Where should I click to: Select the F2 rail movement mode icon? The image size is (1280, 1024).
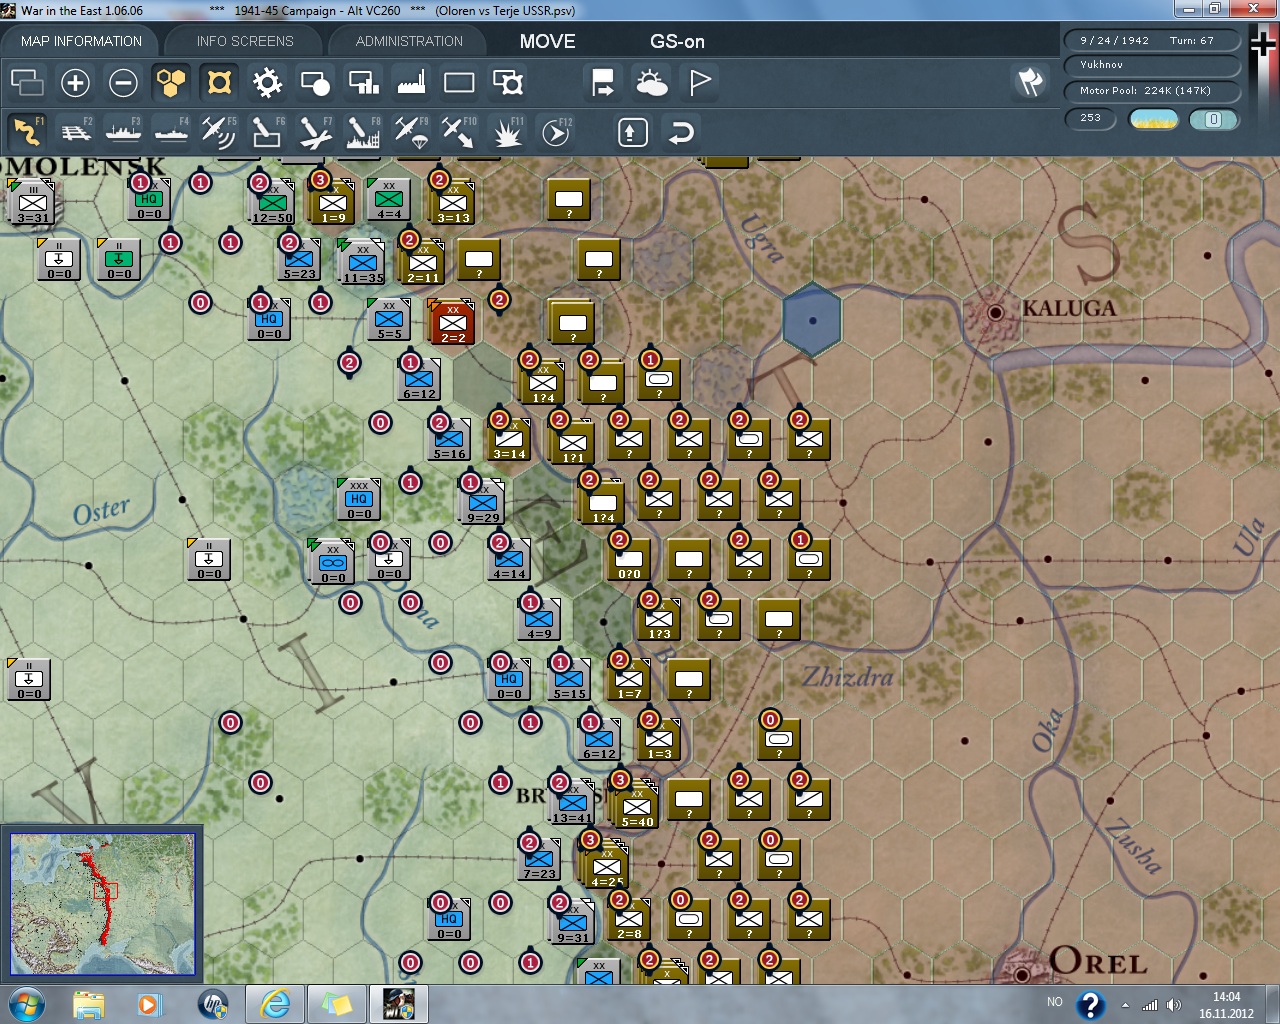[x=75, y=132]
